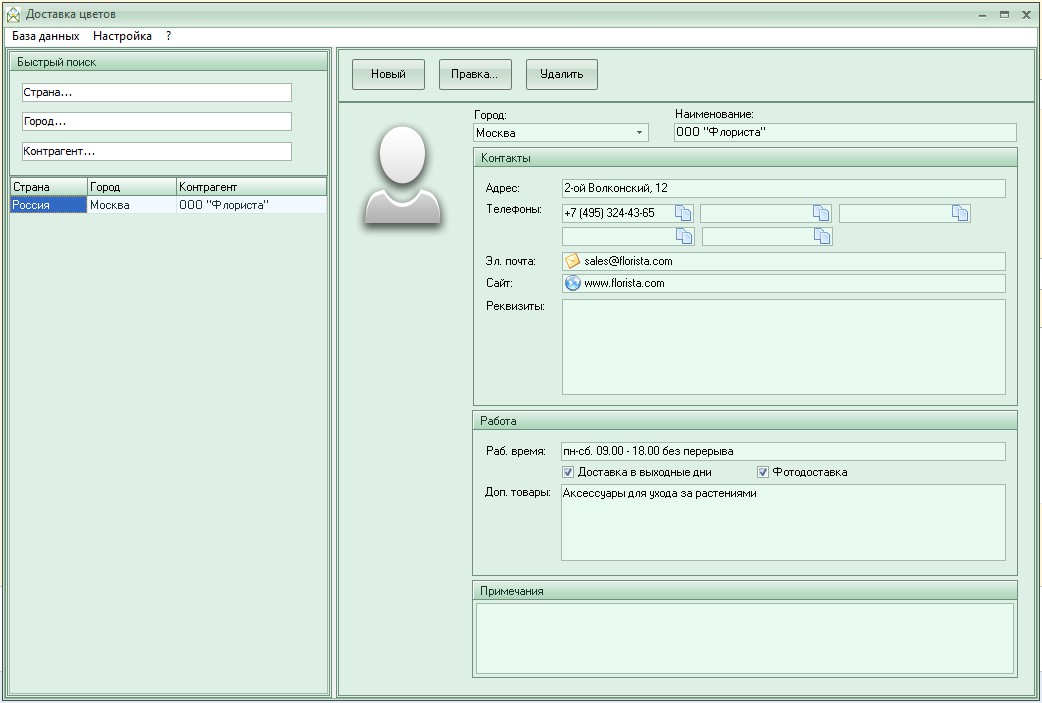The width and height of the screenshot is (1042, 703).
Task: Toggle the Доставка в выходные дни checkbox
Action: click(568, 472)
